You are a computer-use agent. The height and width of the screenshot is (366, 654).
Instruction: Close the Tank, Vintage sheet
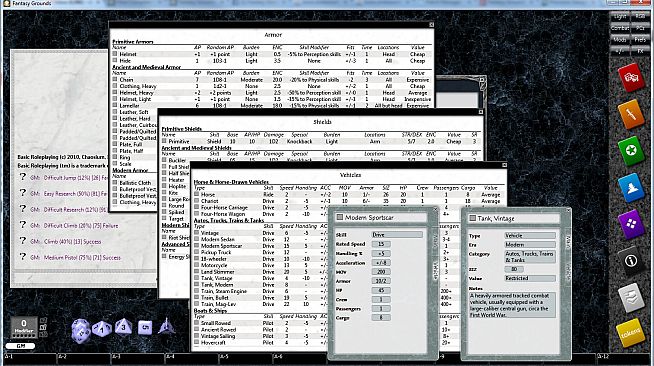tap(568, 211)
